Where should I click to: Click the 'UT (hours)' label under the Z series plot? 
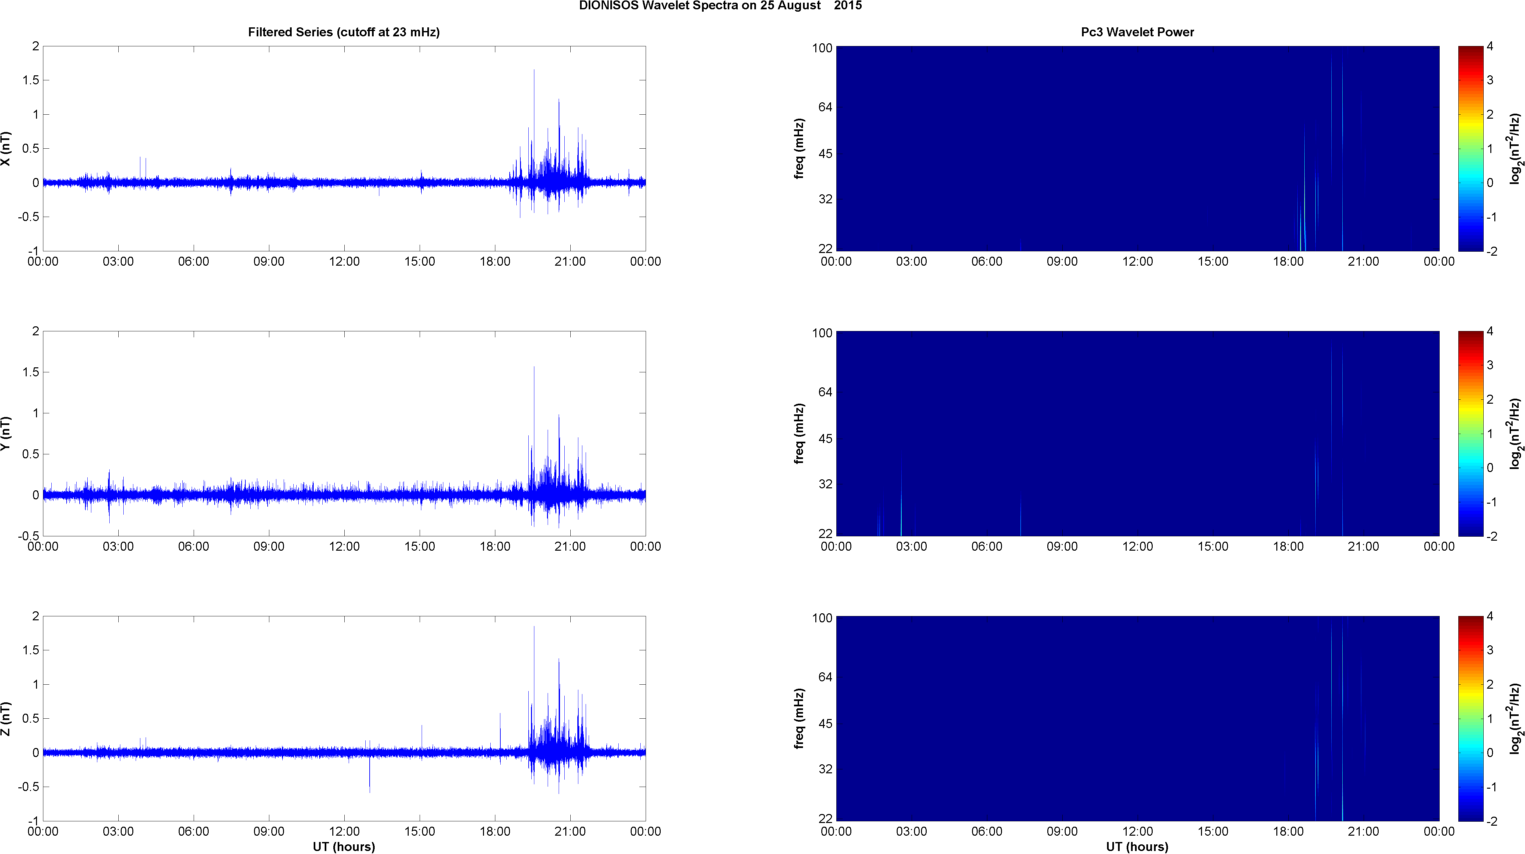(344, 847)
